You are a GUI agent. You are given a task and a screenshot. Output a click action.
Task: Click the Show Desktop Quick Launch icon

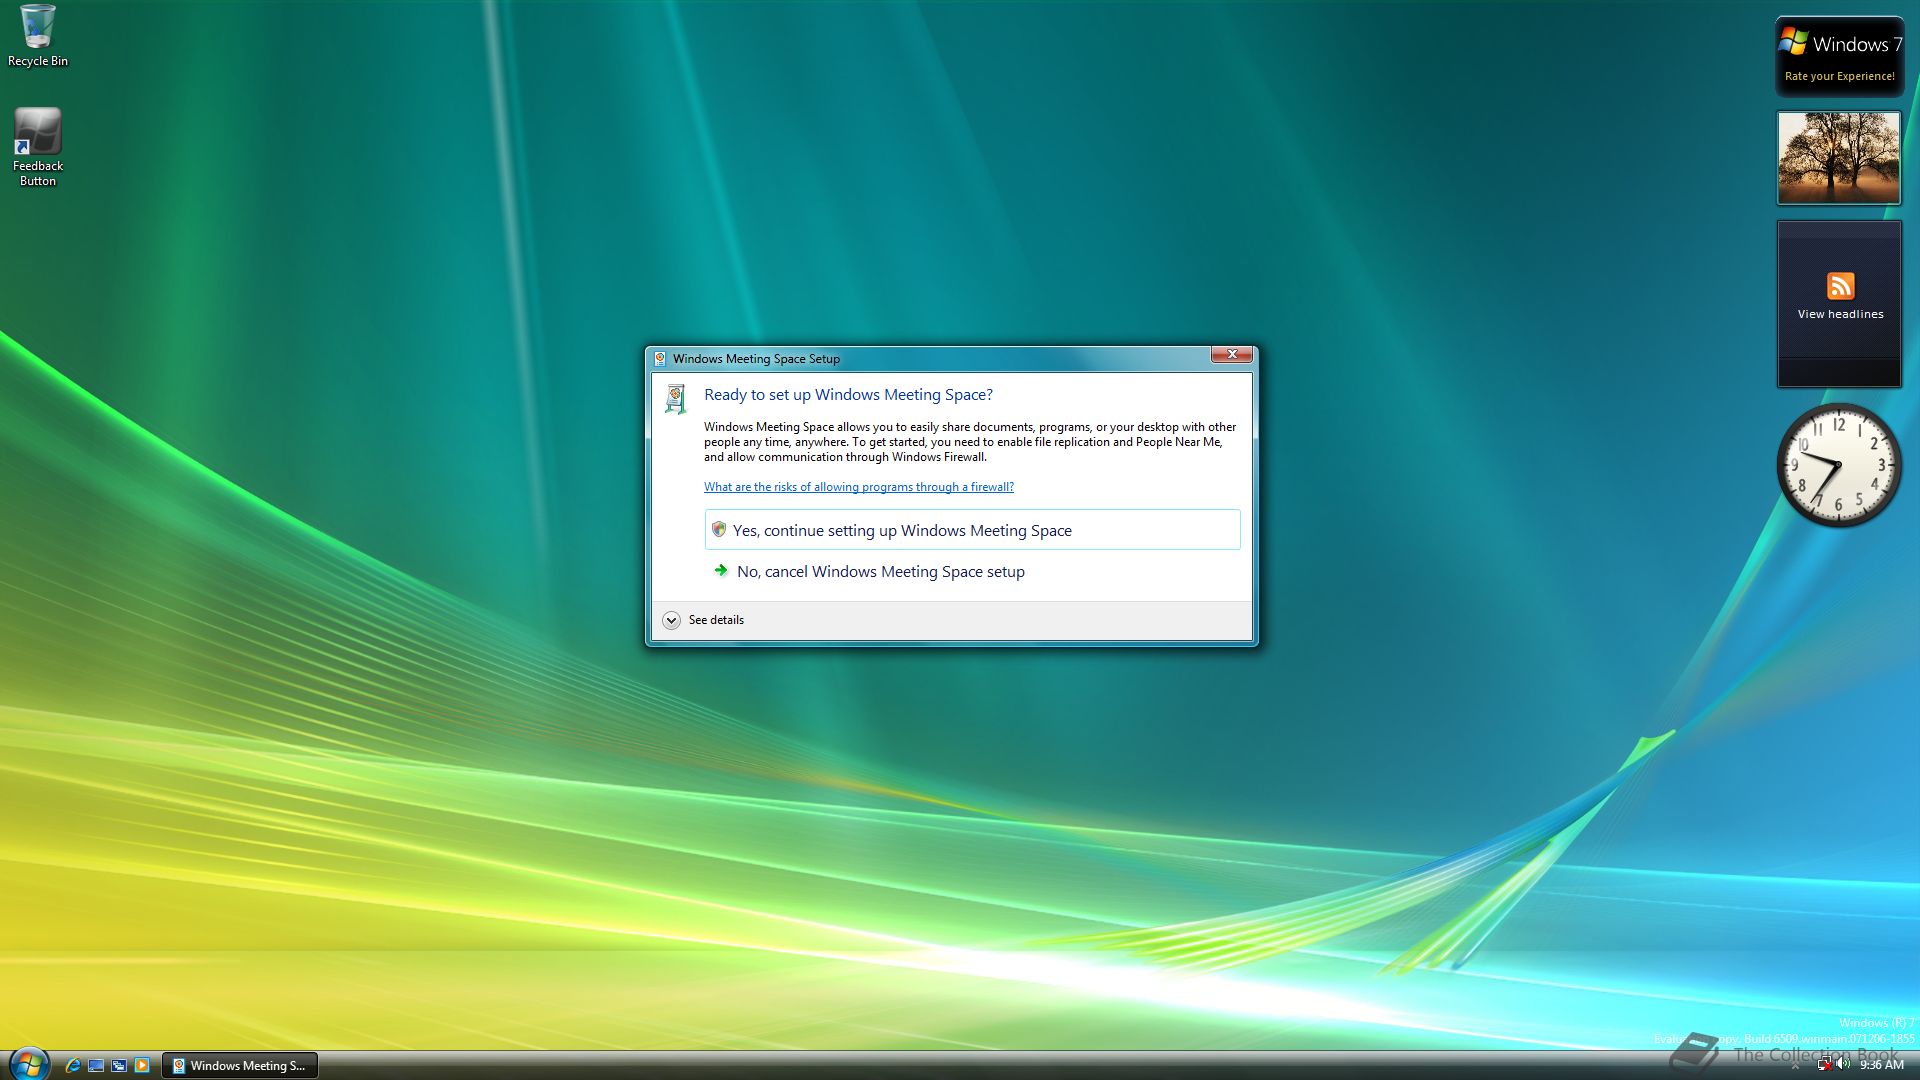point(96,1066)
